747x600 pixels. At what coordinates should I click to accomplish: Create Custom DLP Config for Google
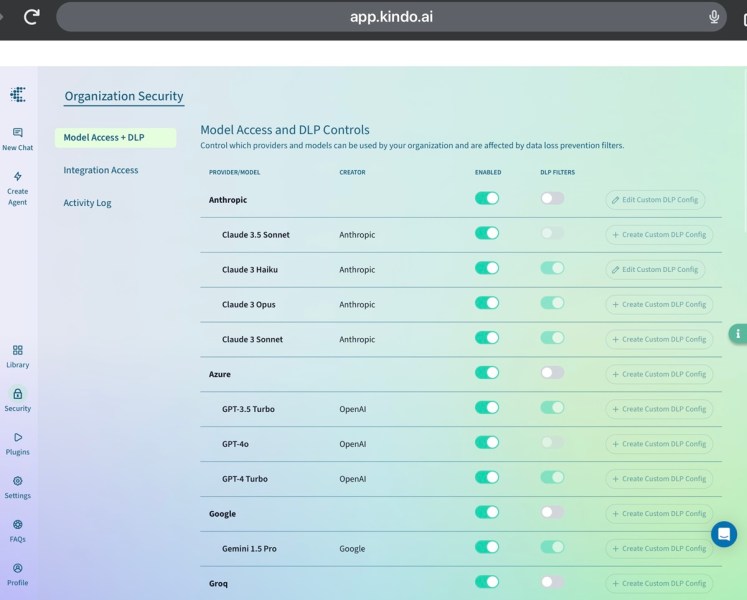(659, 514)
